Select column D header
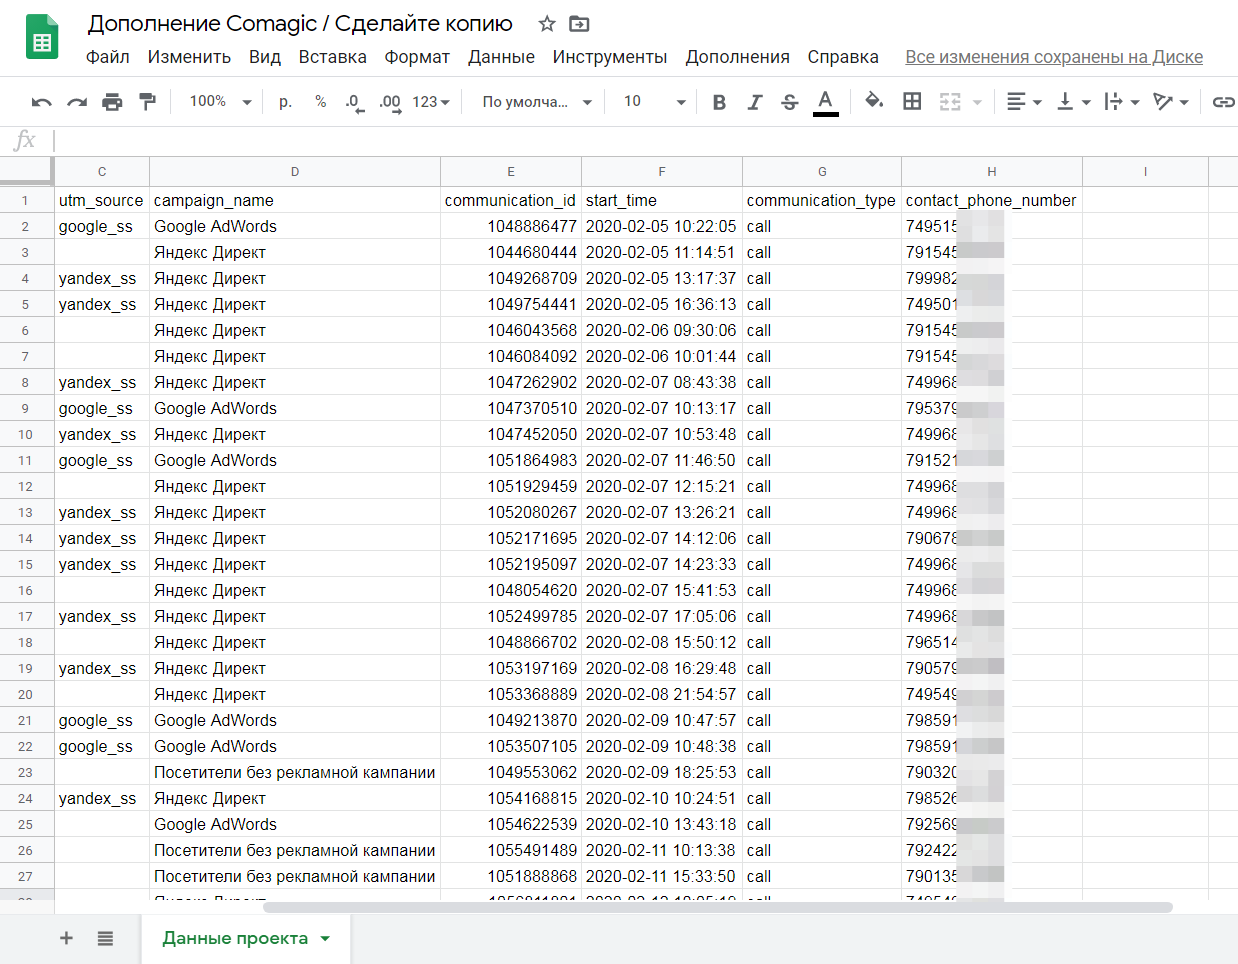The width and height of the screenshot is (1238, 964). click(295, 172)
